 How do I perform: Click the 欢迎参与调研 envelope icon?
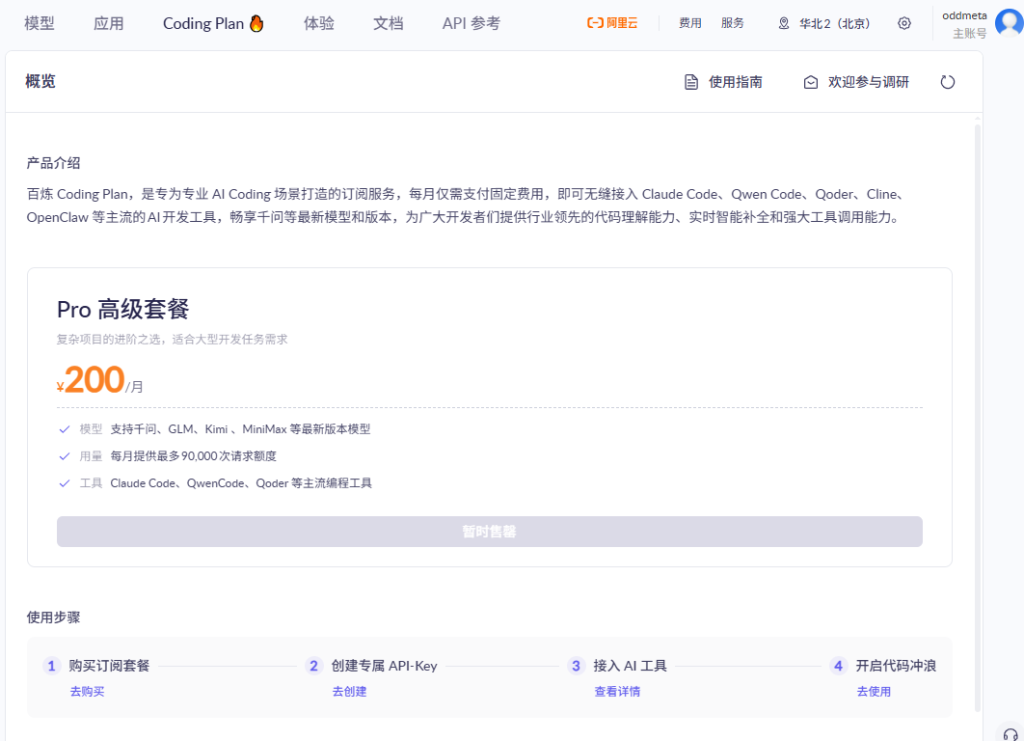pos(811,82)
